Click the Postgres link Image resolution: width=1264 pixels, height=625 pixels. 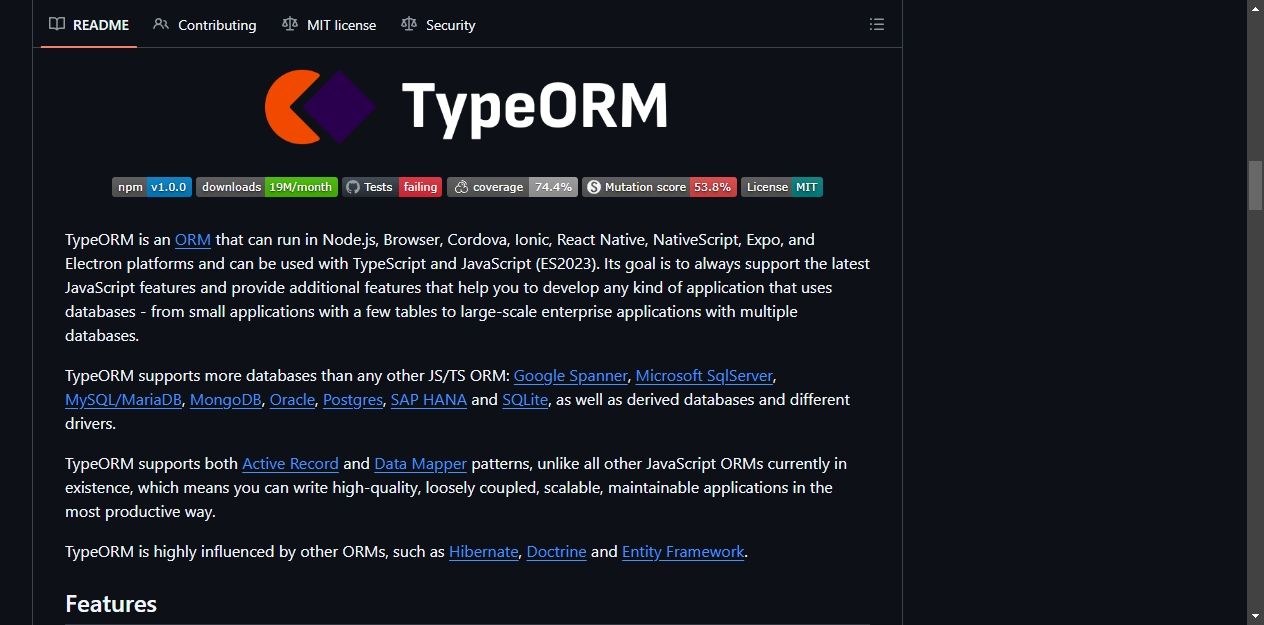pos(353,400)
